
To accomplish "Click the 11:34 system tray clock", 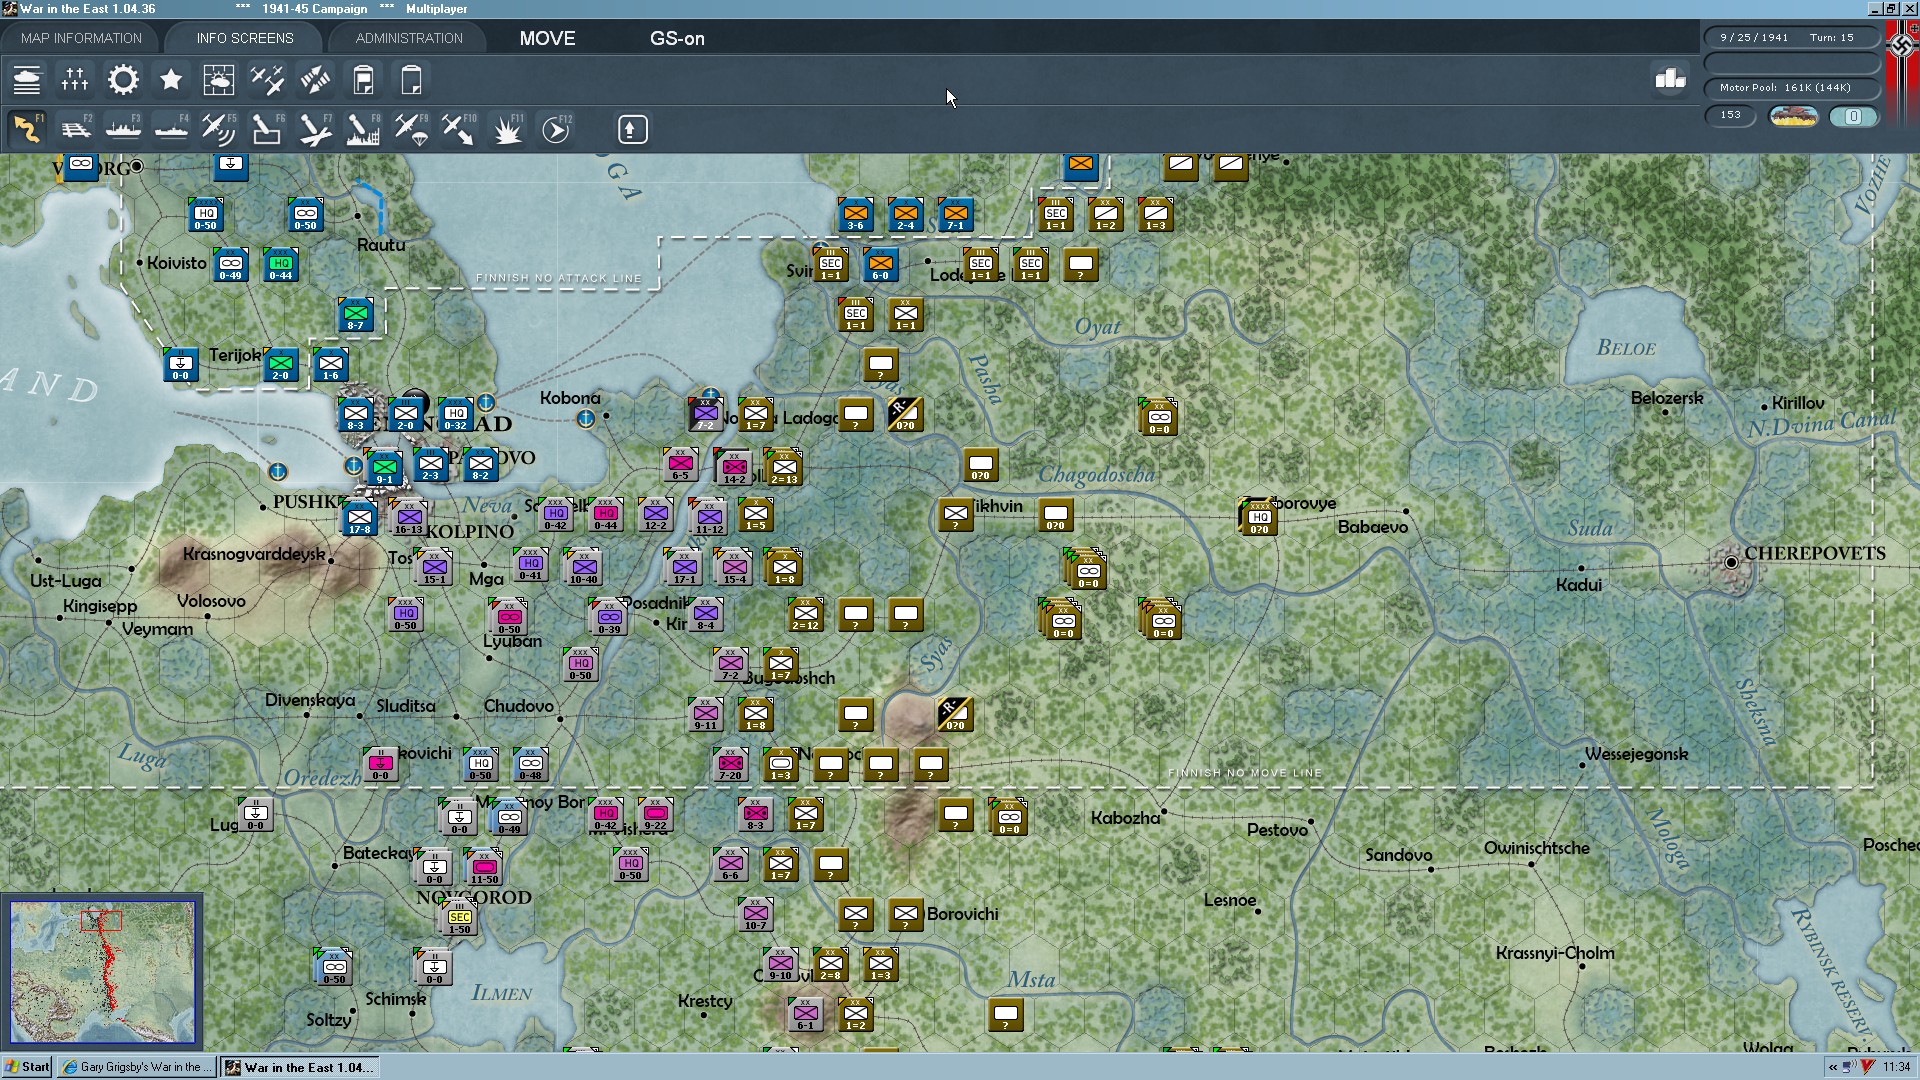I will (1896, 1067).
